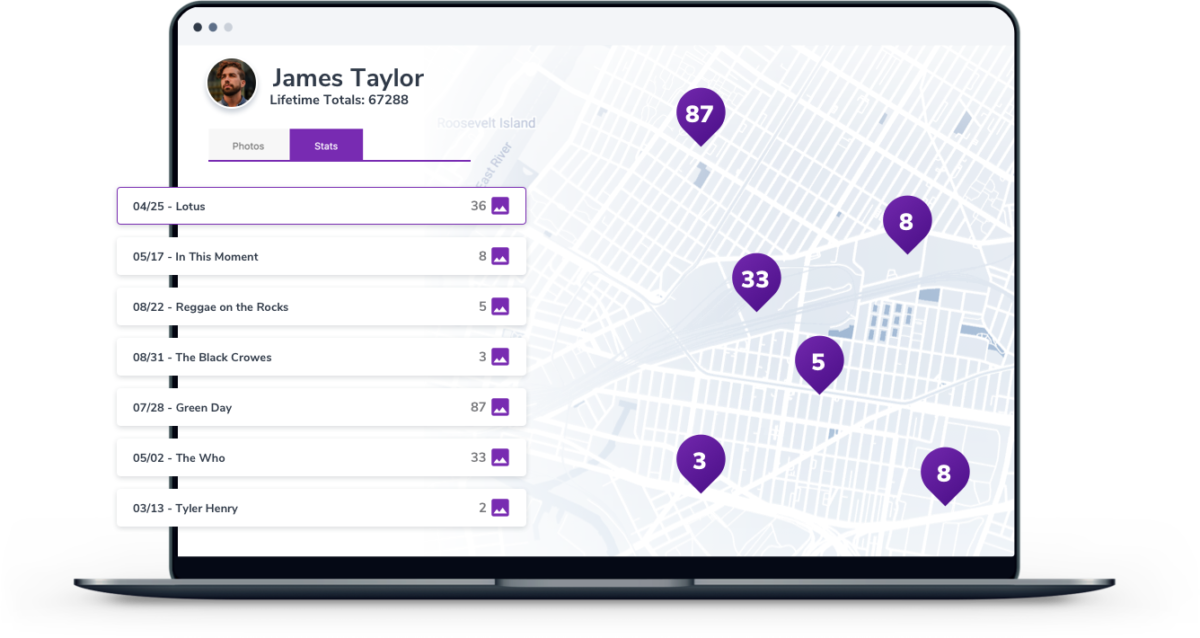Select the Stats tab
The height and width of the screenshot is (638, 1200).
326,145
